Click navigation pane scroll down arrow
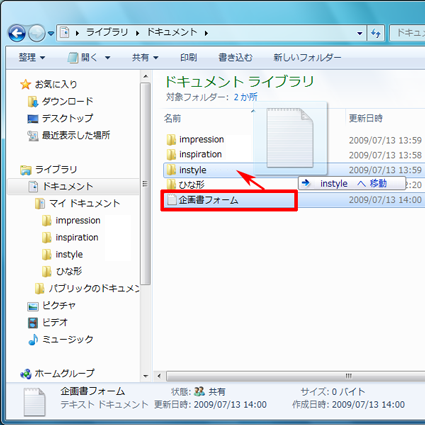 pos(145,376)
